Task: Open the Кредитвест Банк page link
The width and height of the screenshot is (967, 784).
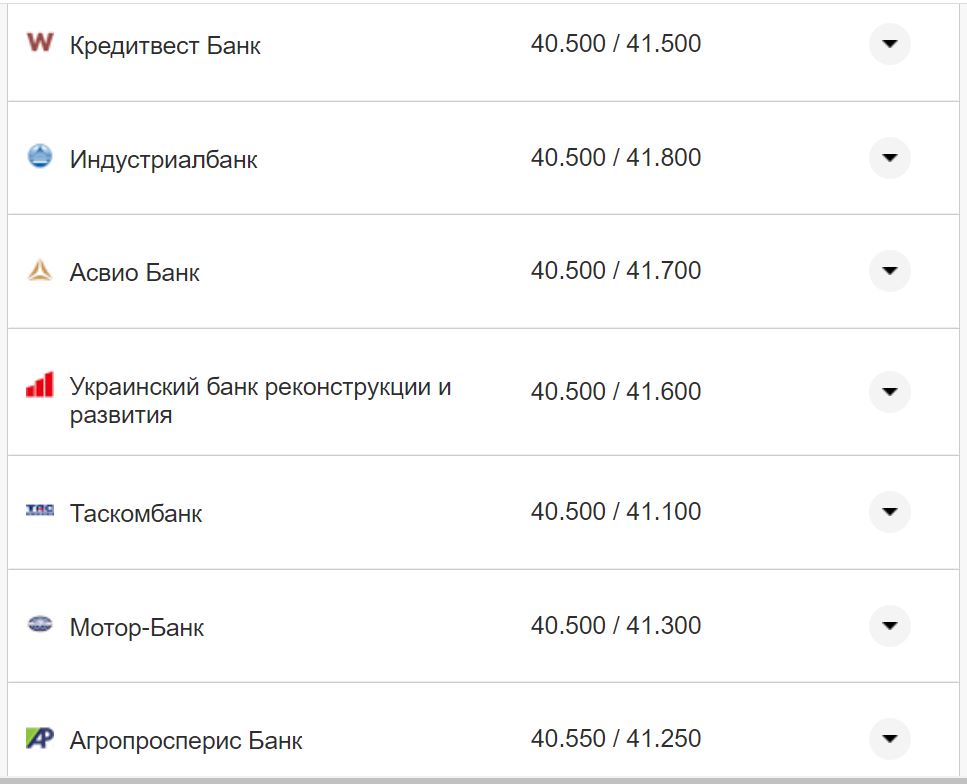Action: tap(165, 45)
